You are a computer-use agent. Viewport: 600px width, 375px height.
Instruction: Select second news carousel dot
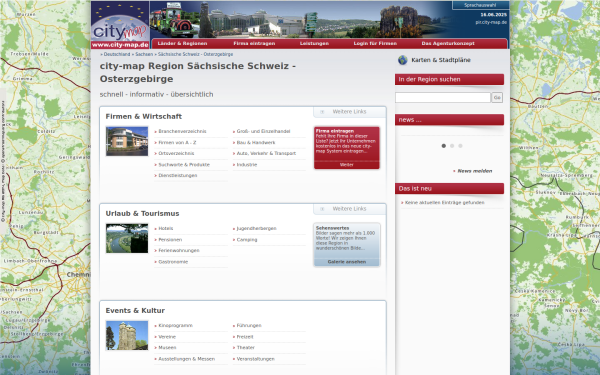(452, 146)
